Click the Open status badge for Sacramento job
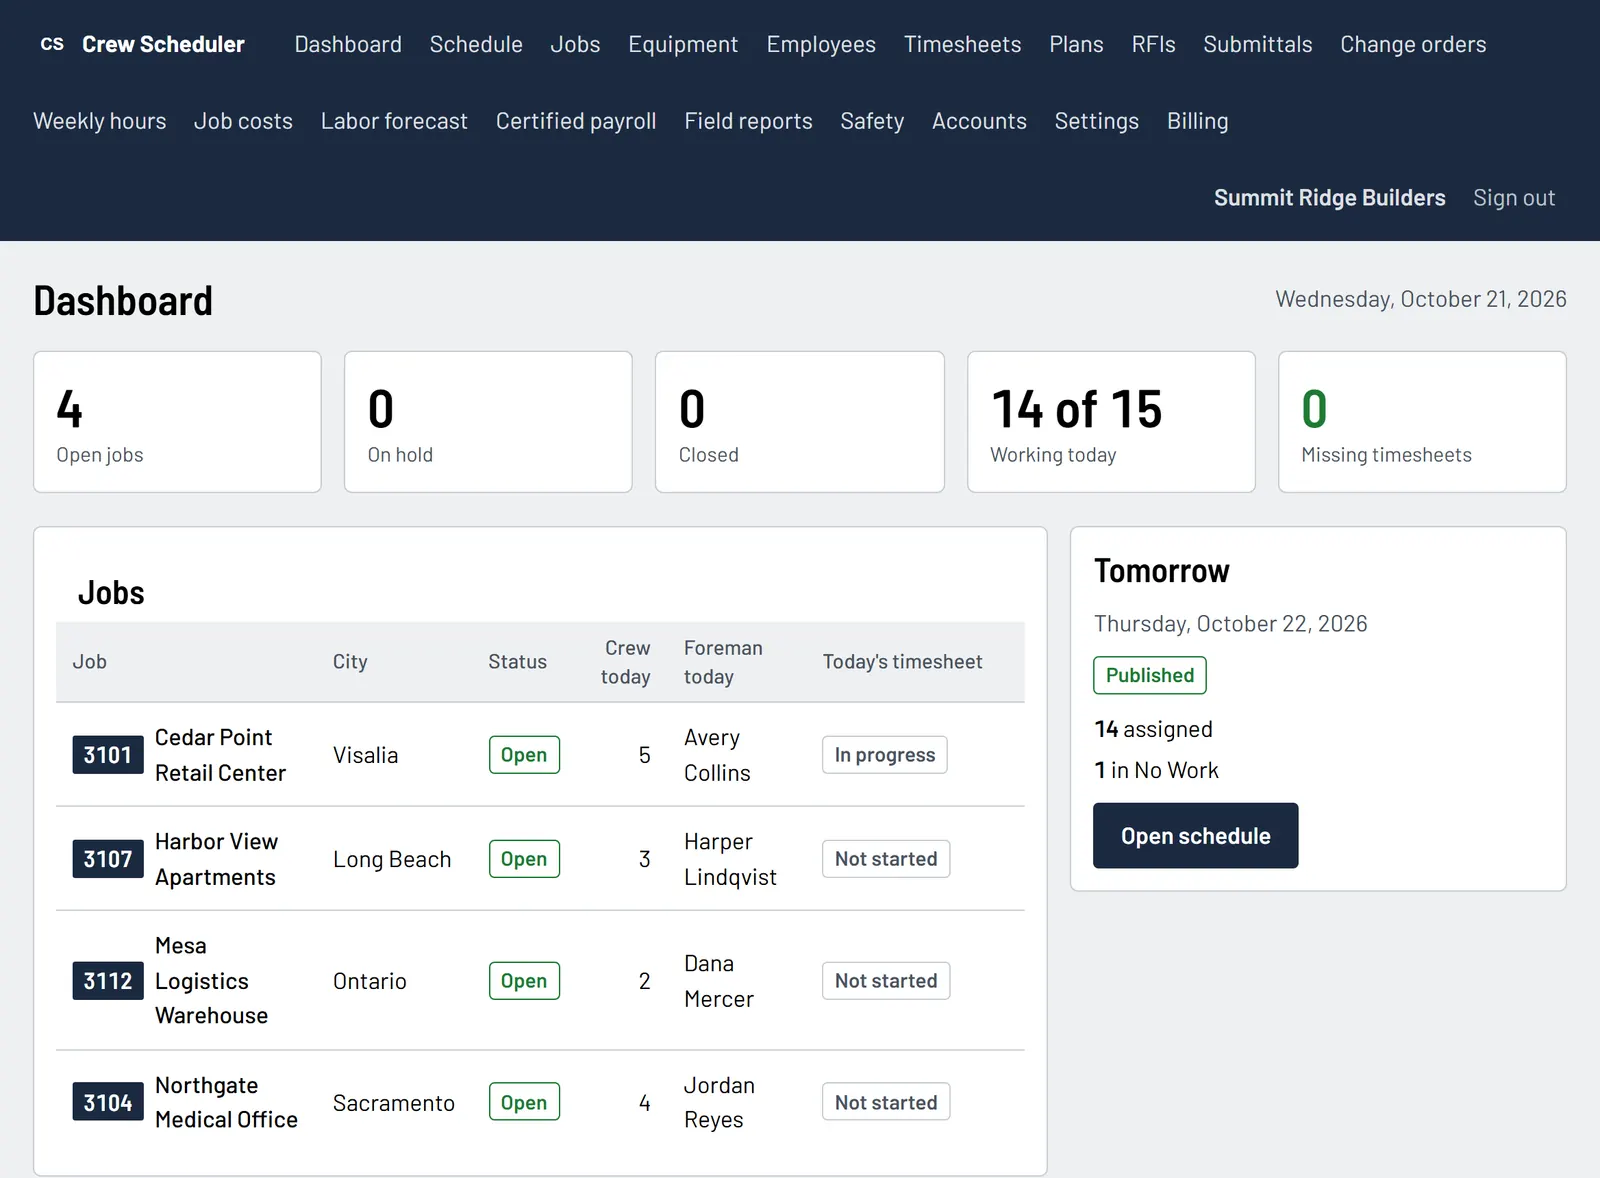The height and width of the screenshot is (1178, 1600). click(x=524, y=1102)
